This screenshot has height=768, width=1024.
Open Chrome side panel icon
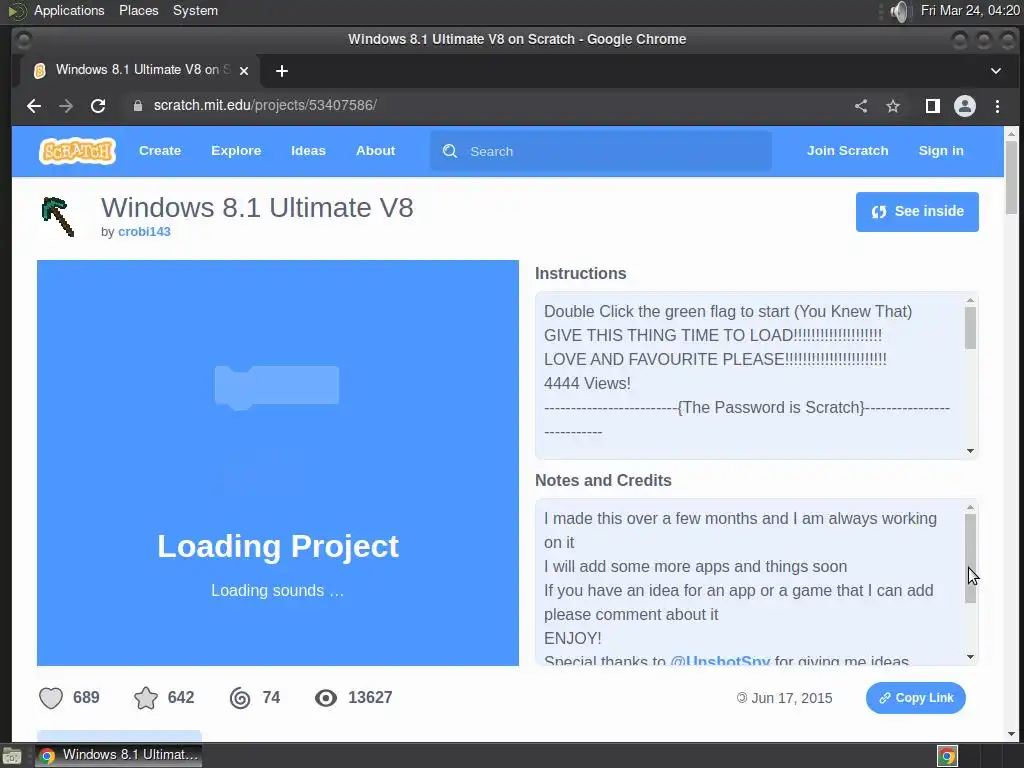(933, 106)
